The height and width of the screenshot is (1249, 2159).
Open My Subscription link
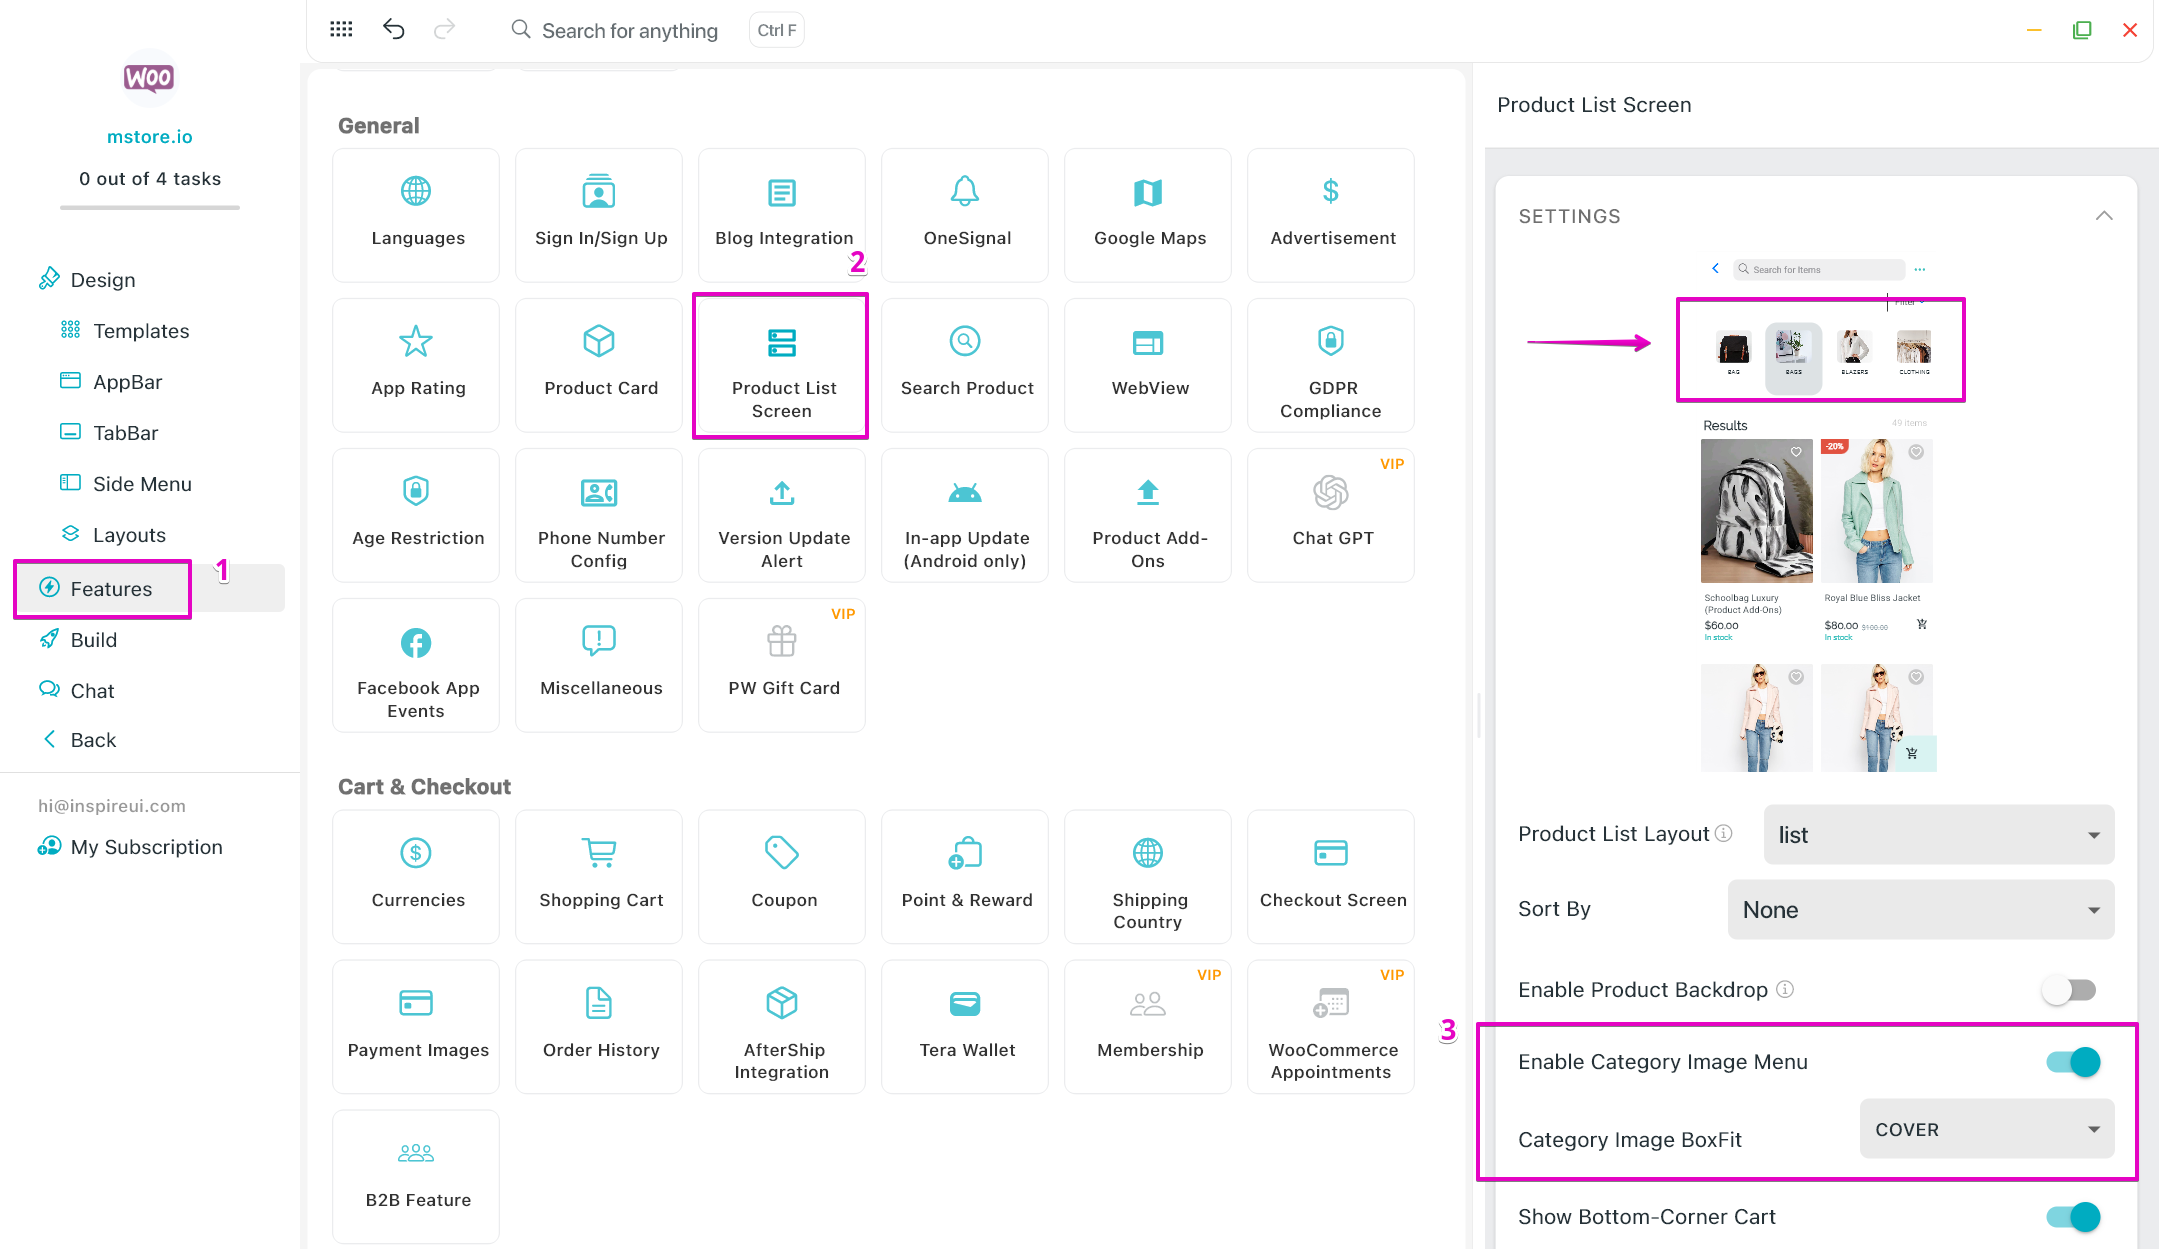tap(146, 847)
